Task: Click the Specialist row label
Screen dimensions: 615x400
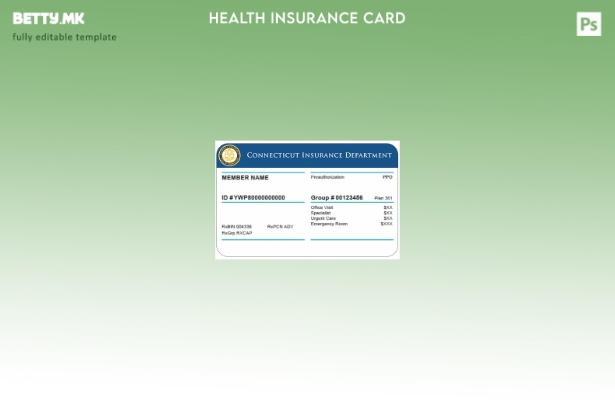Action: point(321,213)
